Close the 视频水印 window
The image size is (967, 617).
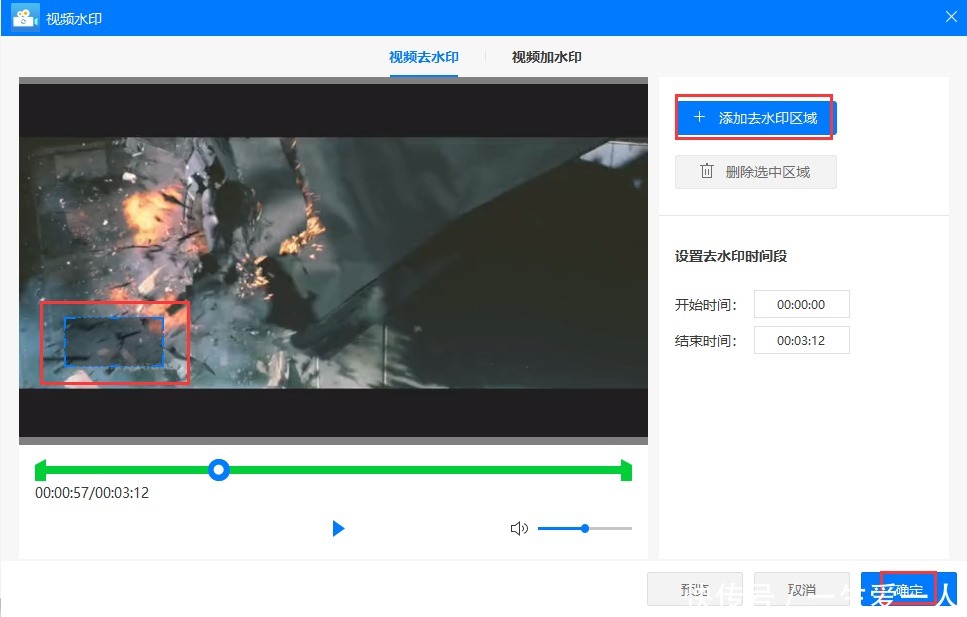coord(951,17)
